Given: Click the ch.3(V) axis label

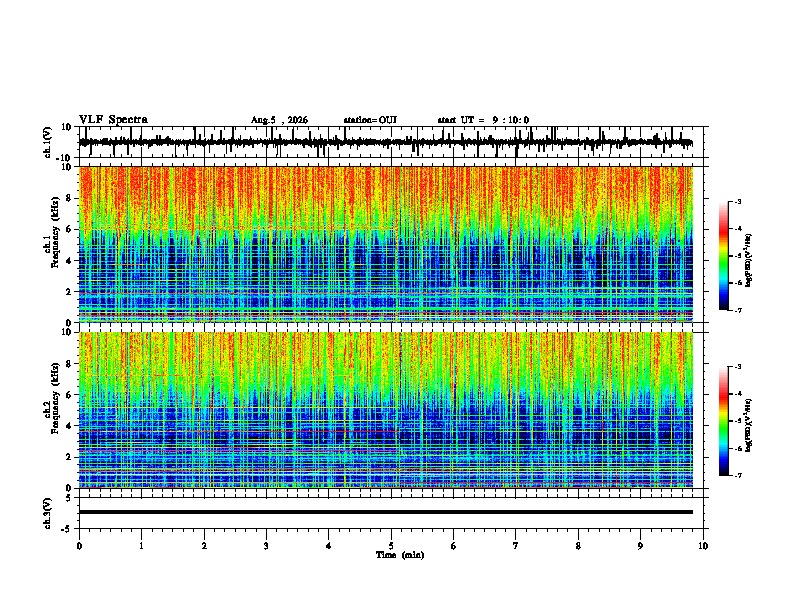Looking at the screenshot, I should tap(48, 513).
